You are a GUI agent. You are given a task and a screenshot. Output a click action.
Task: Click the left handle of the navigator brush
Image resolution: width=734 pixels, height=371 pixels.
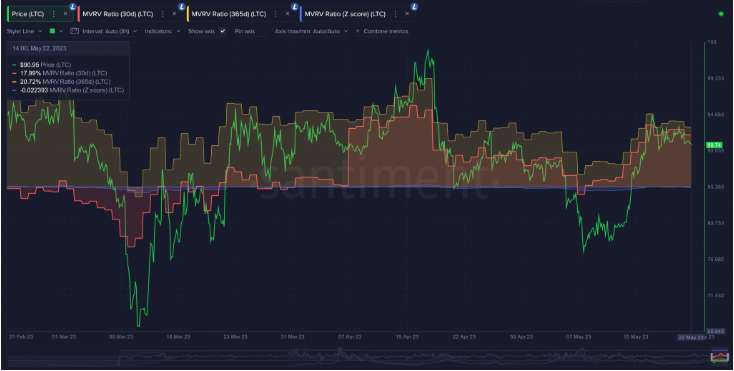[712, 356]
